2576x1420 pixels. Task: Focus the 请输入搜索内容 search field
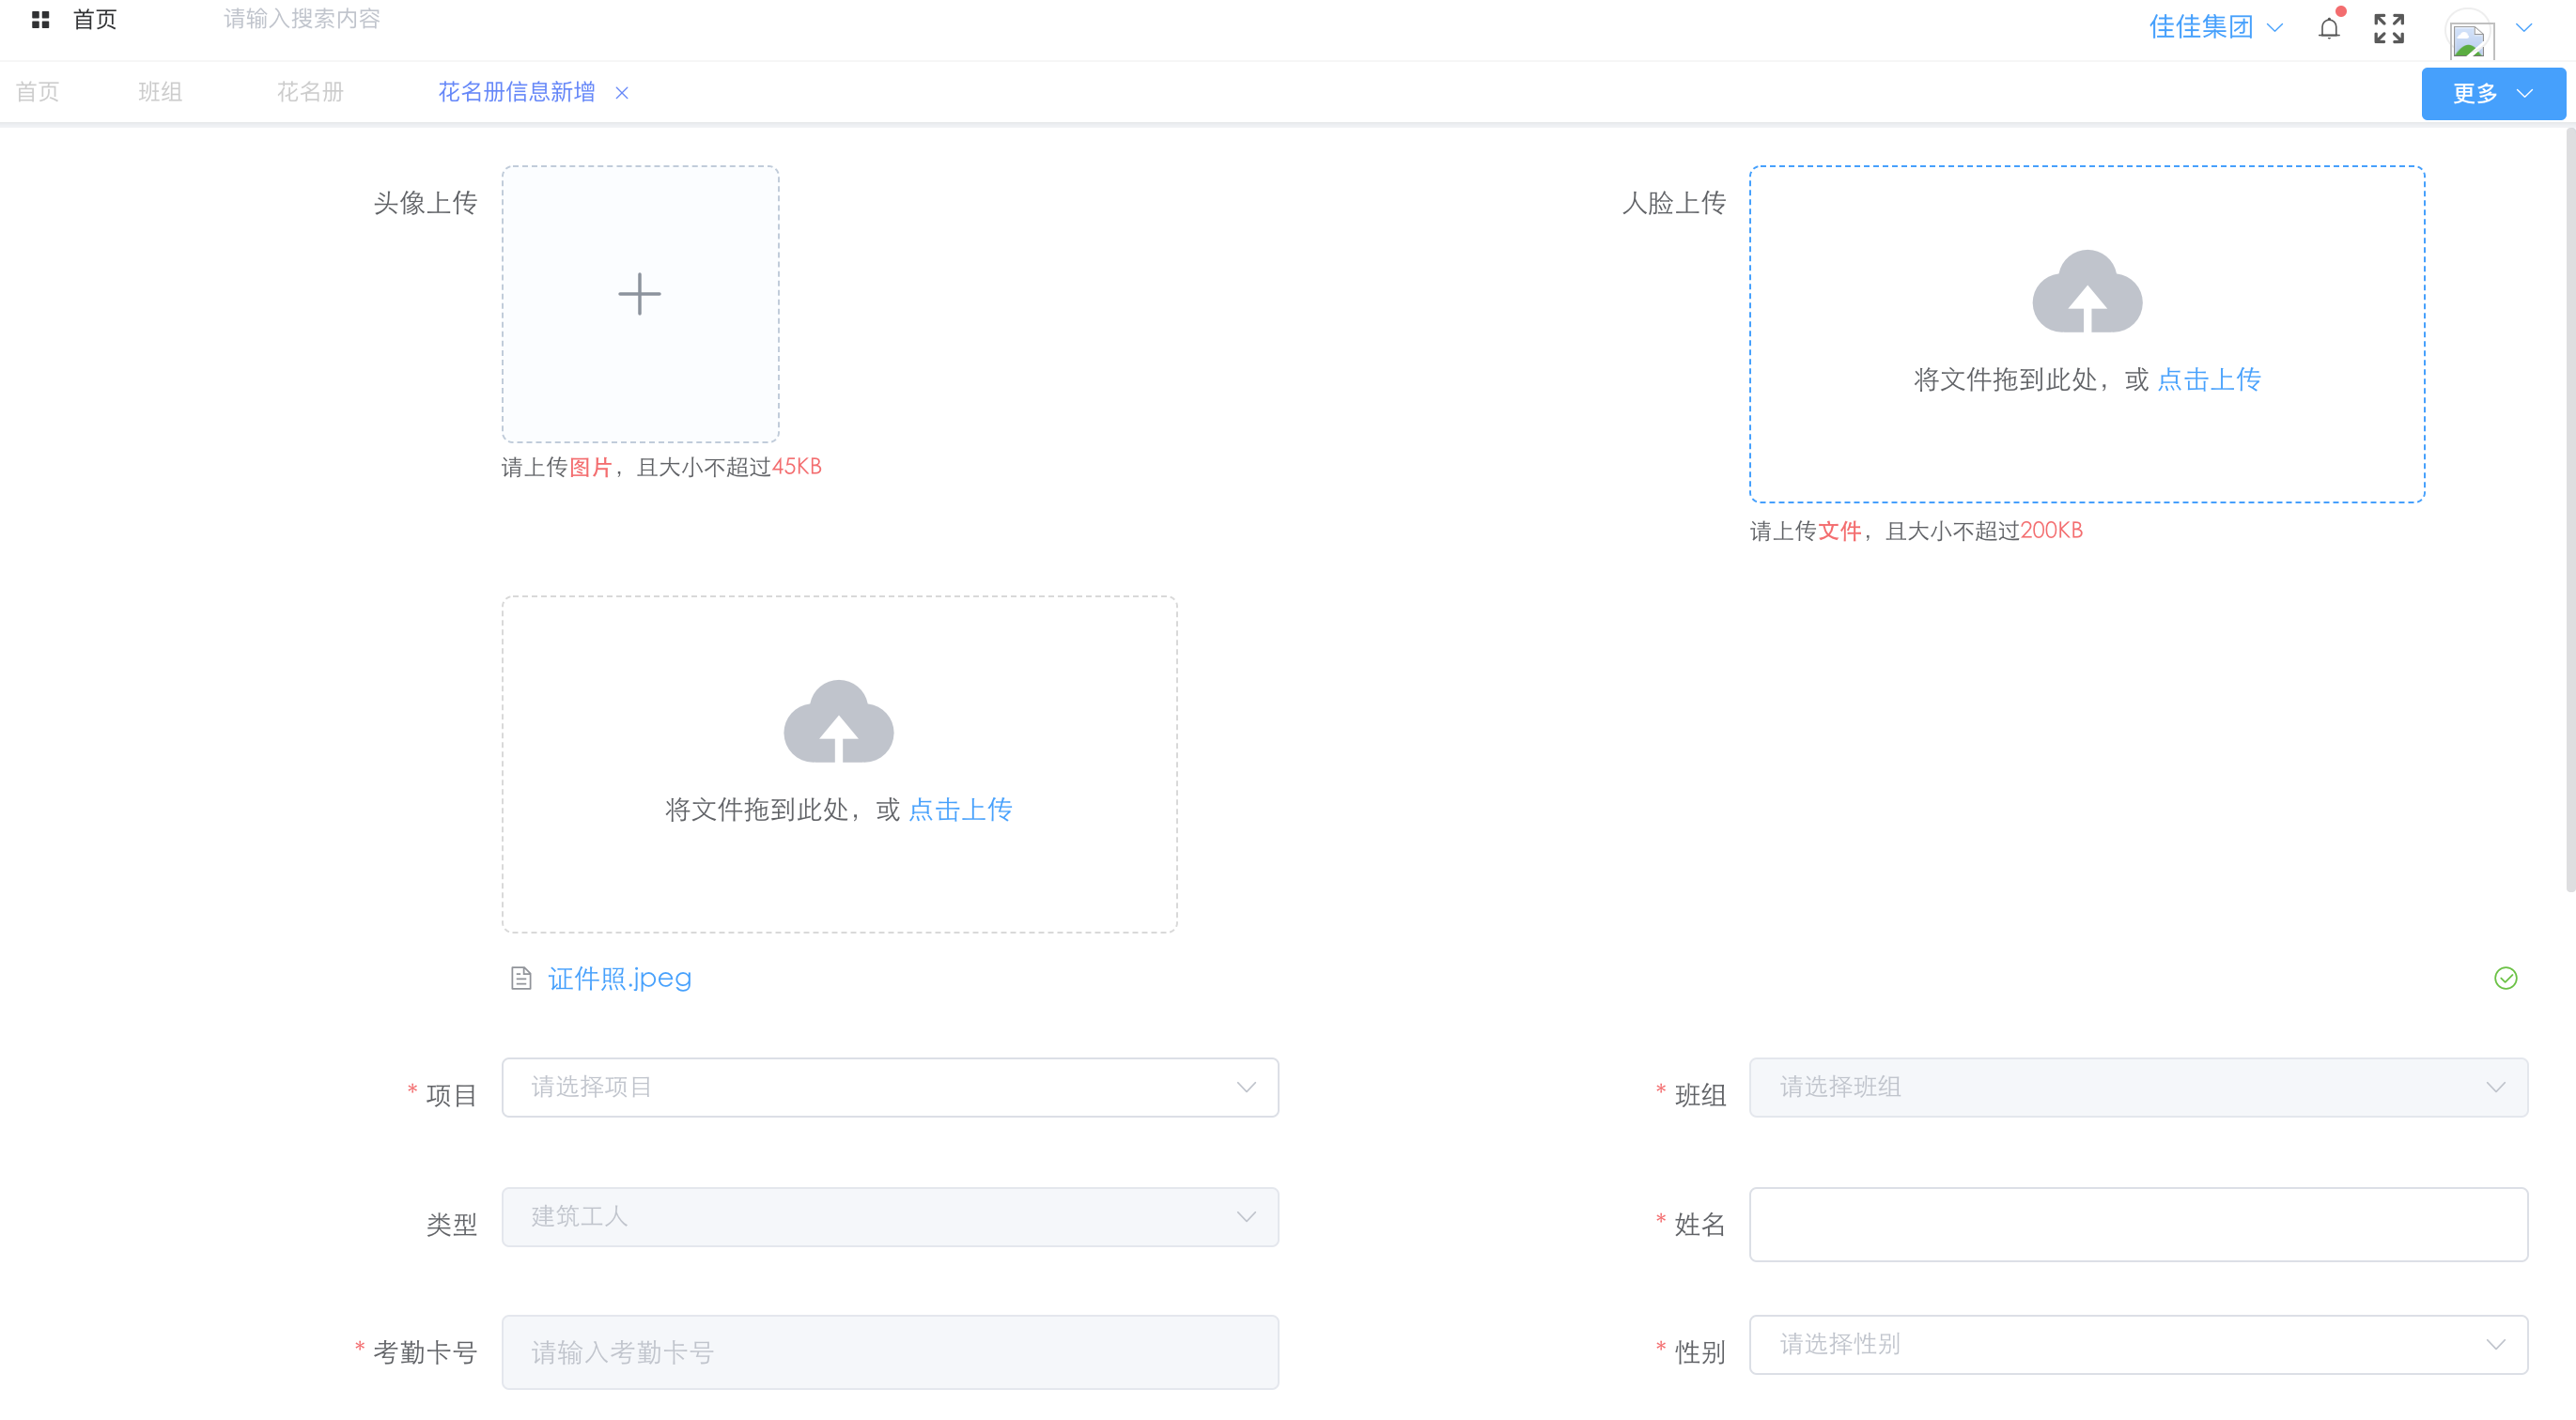click(x=302, y=19)
